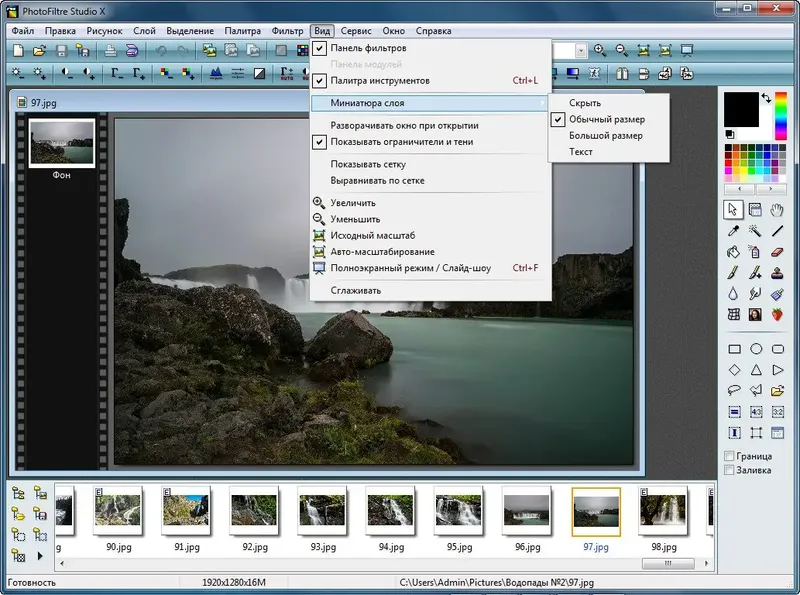Uncheck Панель фильтров in the menu
This screenshot has width=800, height=595.
(x=368, y=48)
